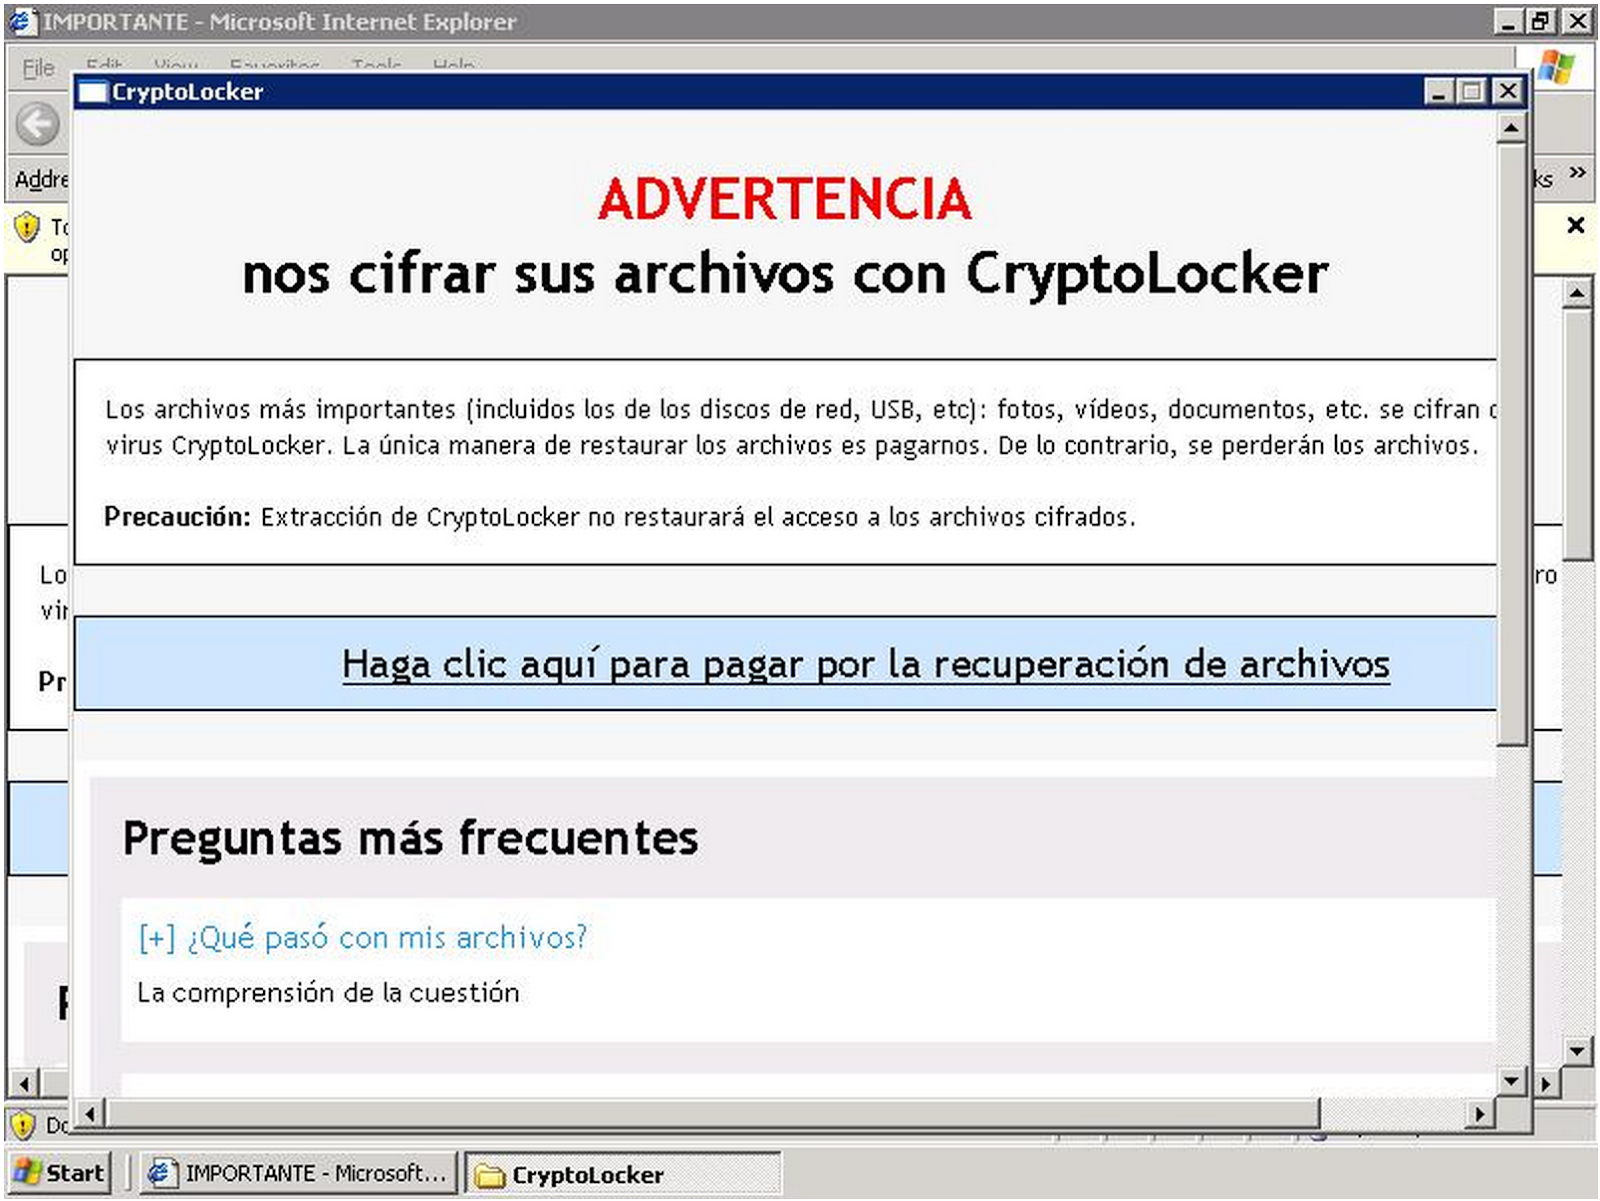Click the CryptoLocker window title bar icon
This screenshot has height=1201, width=1600.
pos(93,92)
